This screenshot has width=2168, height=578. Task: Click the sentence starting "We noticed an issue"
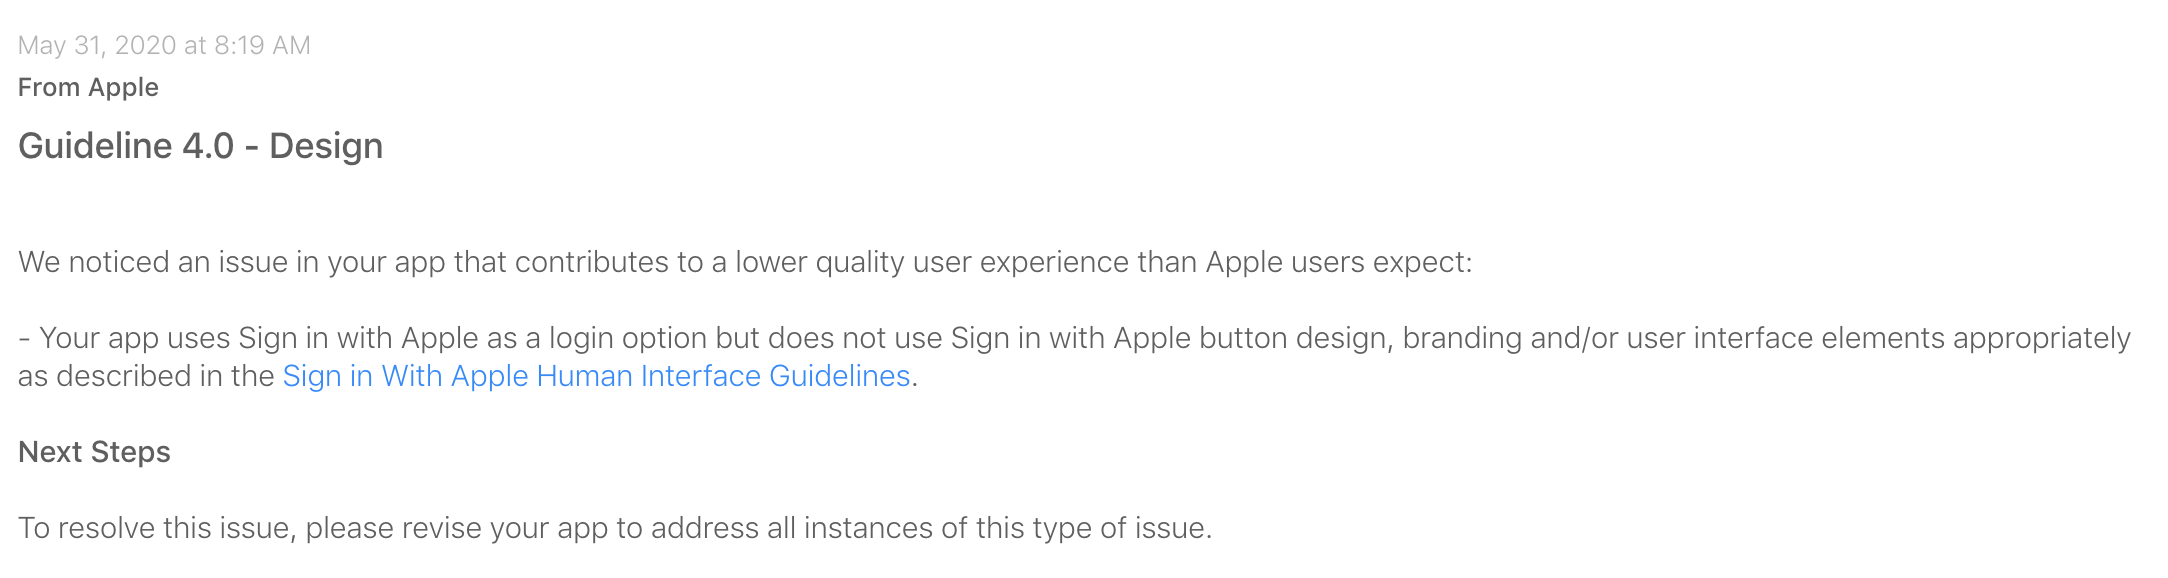click(745, 262)
